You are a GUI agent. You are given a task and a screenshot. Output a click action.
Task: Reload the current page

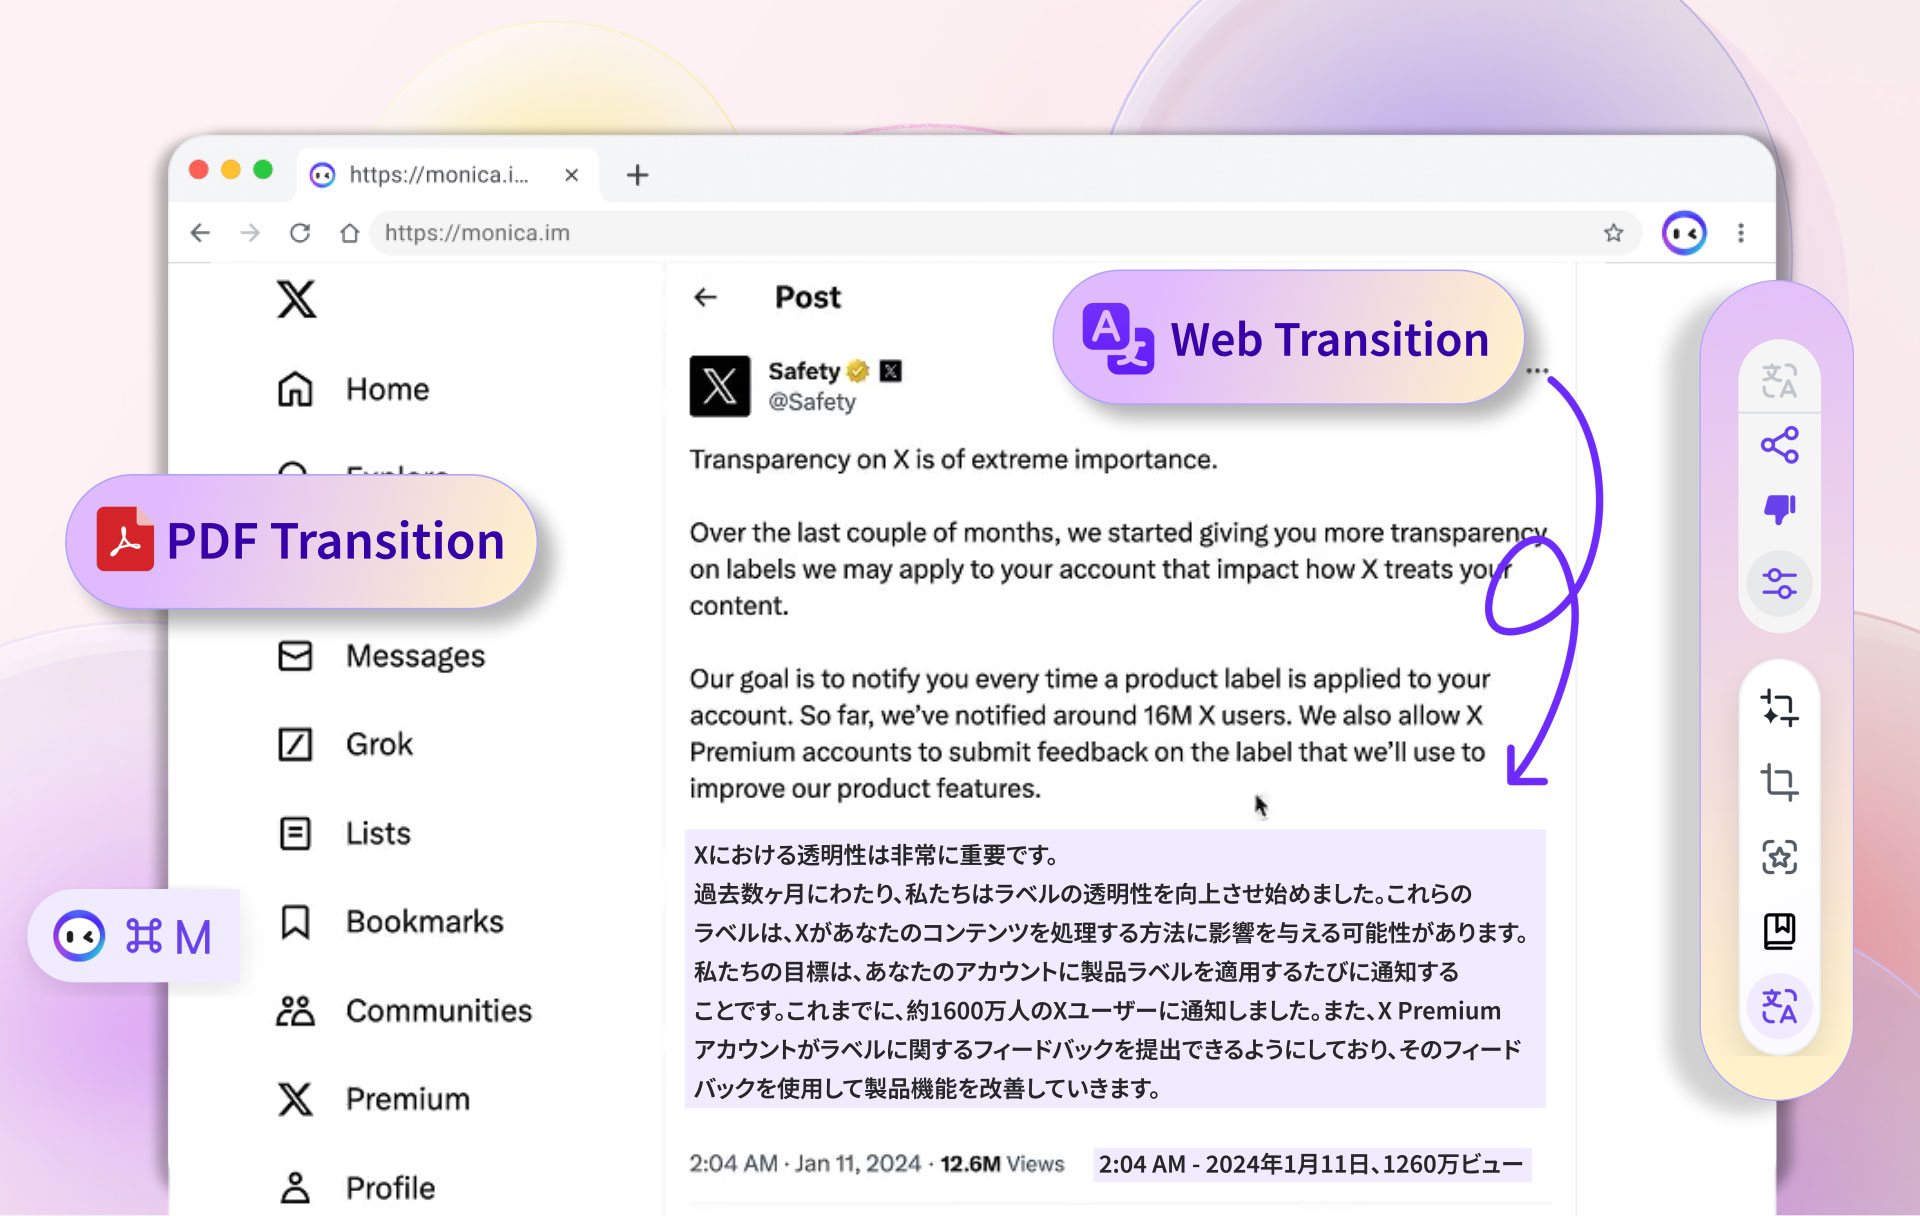tap(300, 232)
